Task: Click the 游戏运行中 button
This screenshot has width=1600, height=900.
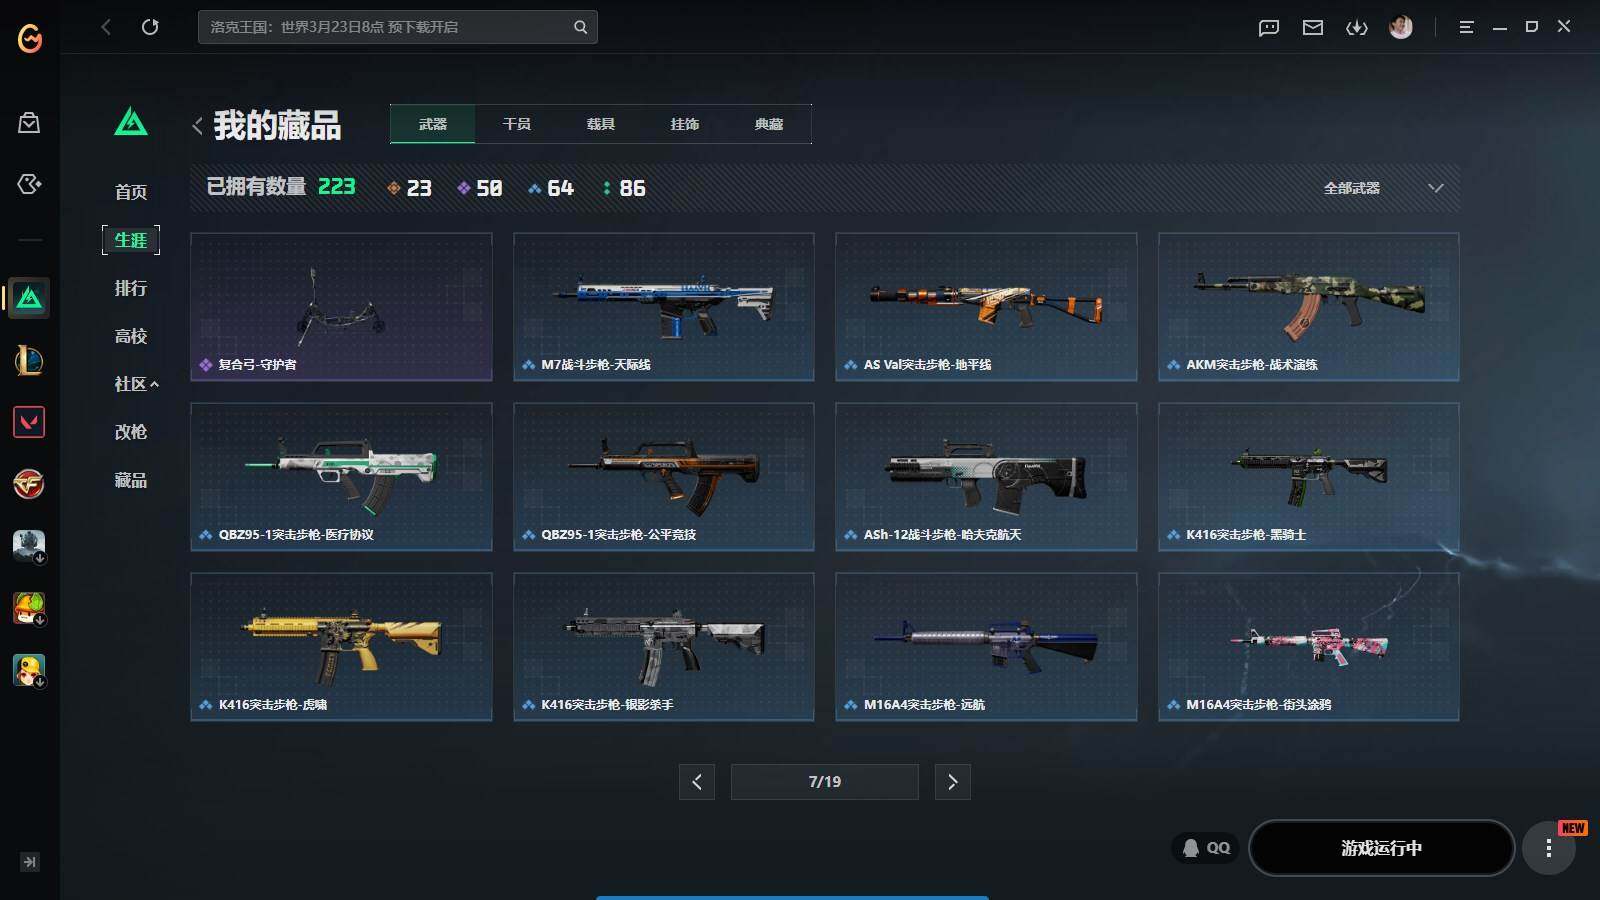Action: coord(1382,848)
